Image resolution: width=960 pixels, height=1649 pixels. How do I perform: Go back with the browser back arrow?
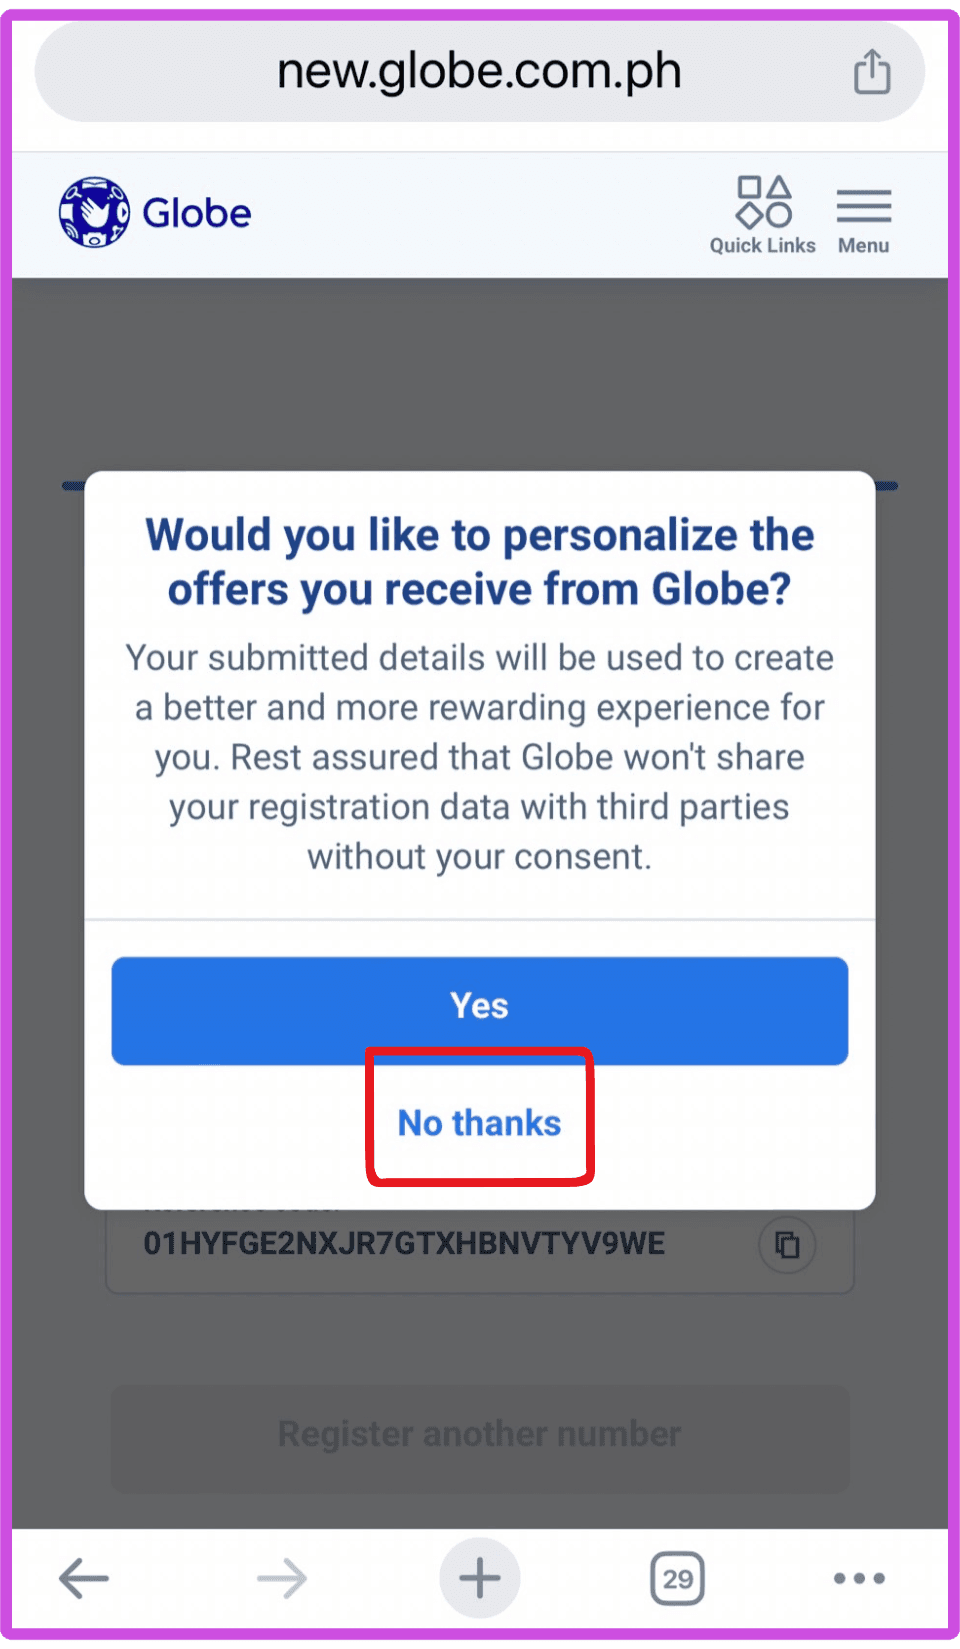(x=84, y=1578)
